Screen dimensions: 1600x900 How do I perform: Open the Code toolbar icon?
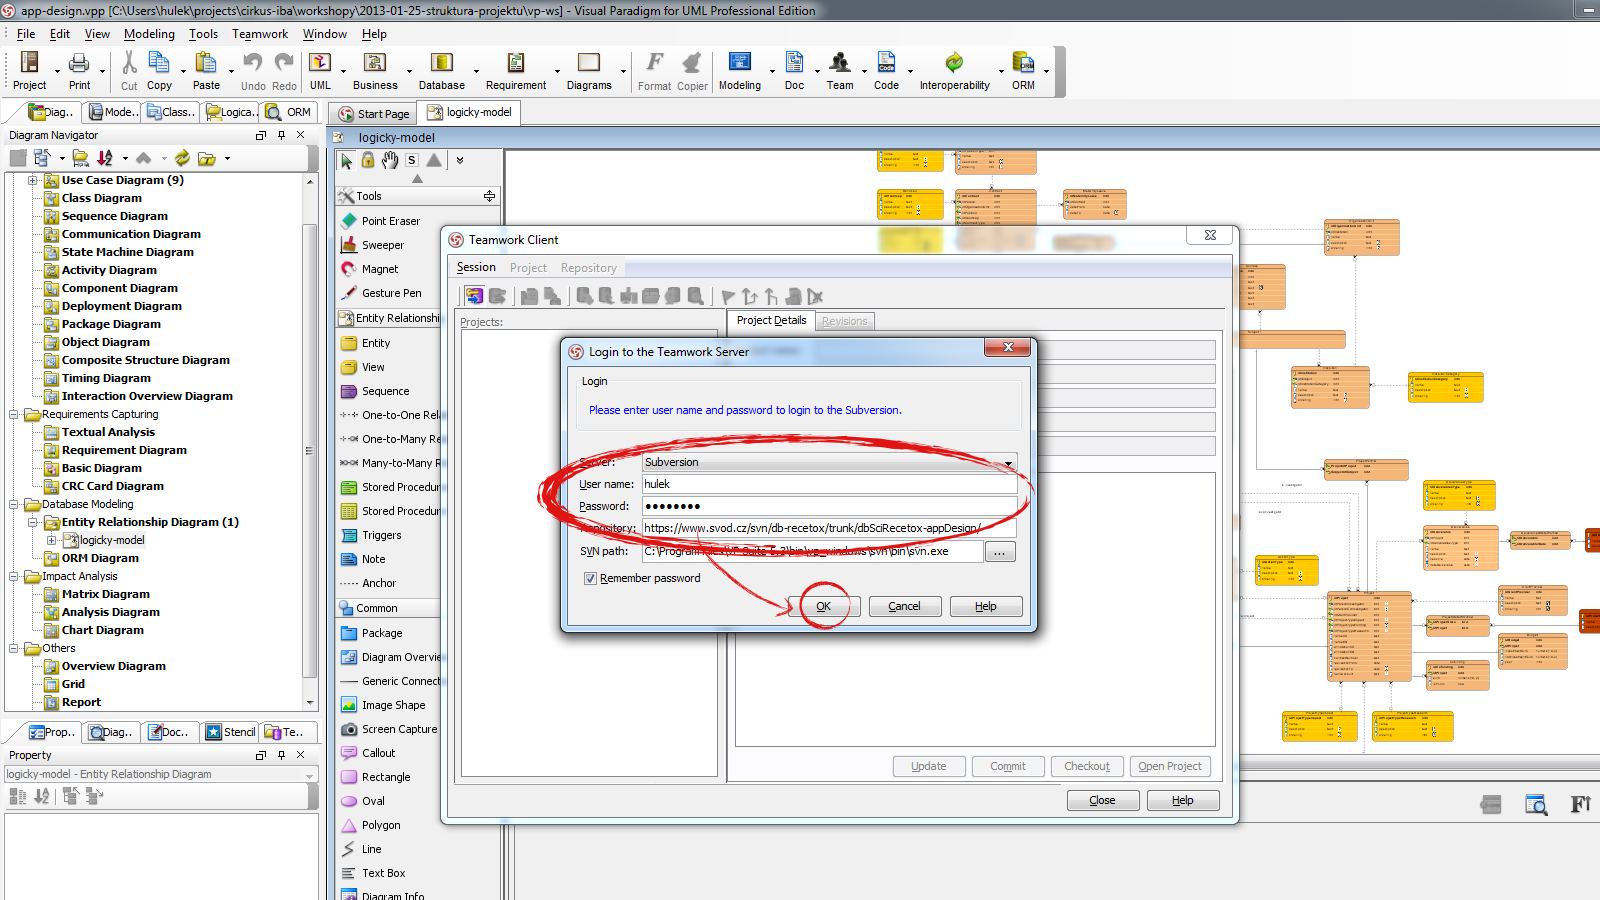click(886, 63)
